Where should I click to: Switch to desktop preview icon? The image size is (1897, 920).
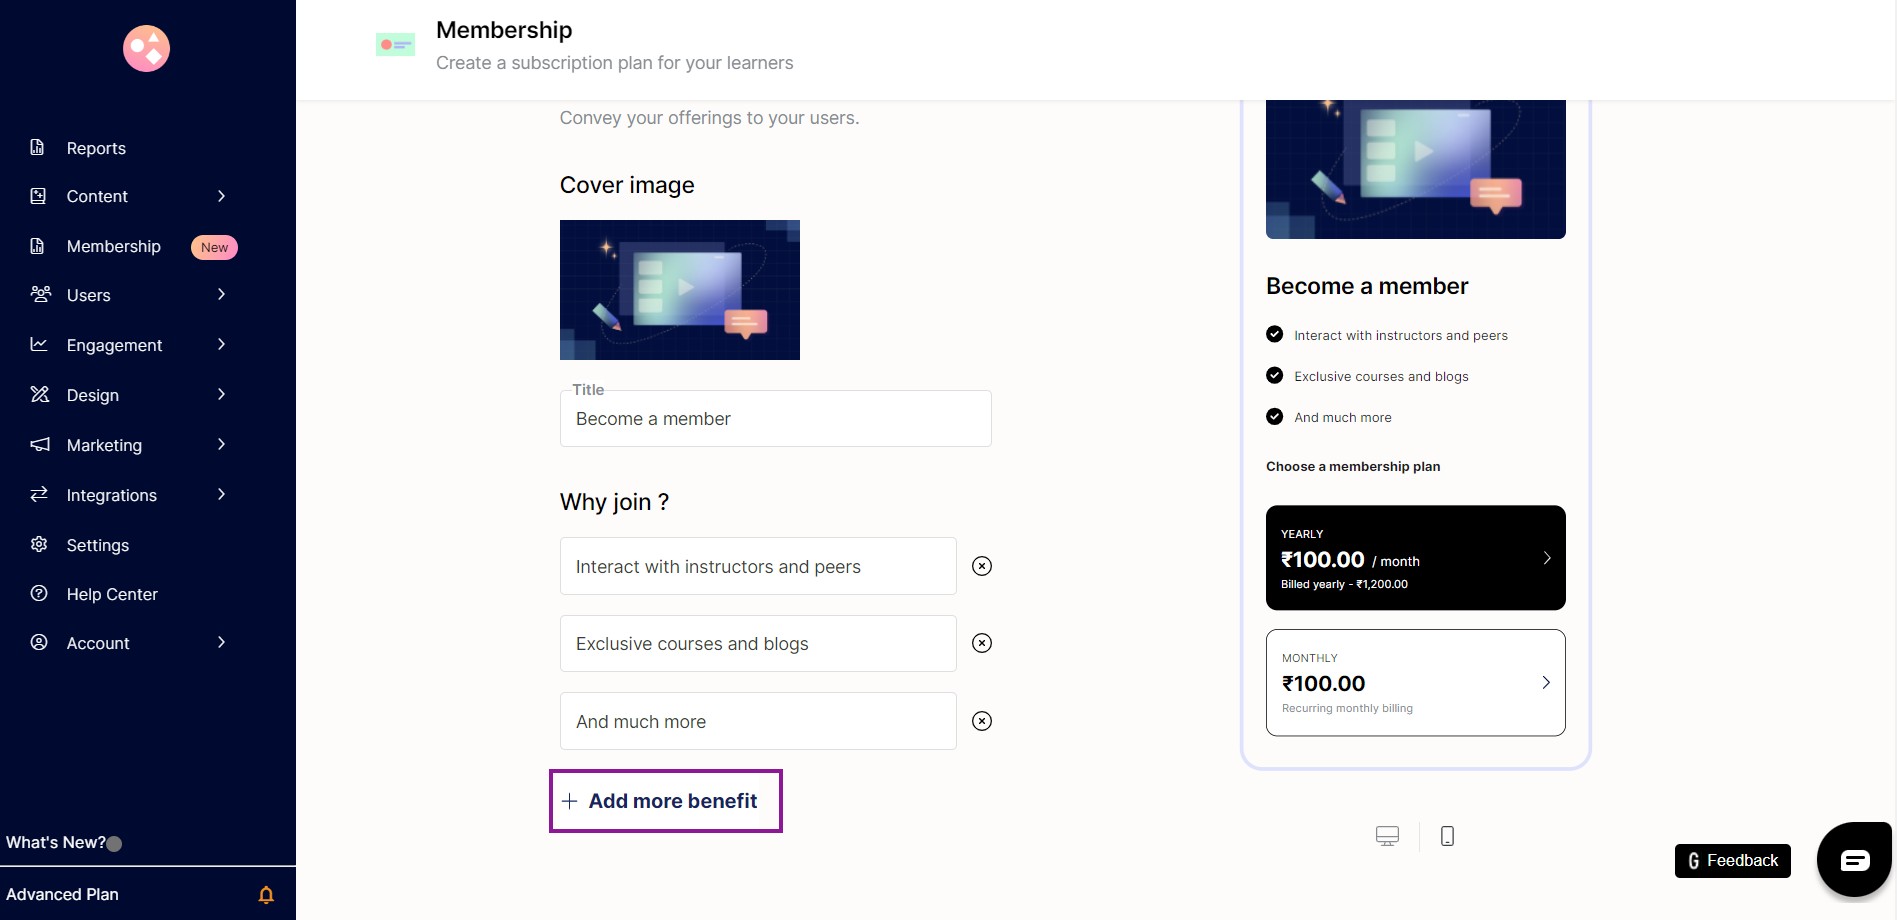[1387, 836]
